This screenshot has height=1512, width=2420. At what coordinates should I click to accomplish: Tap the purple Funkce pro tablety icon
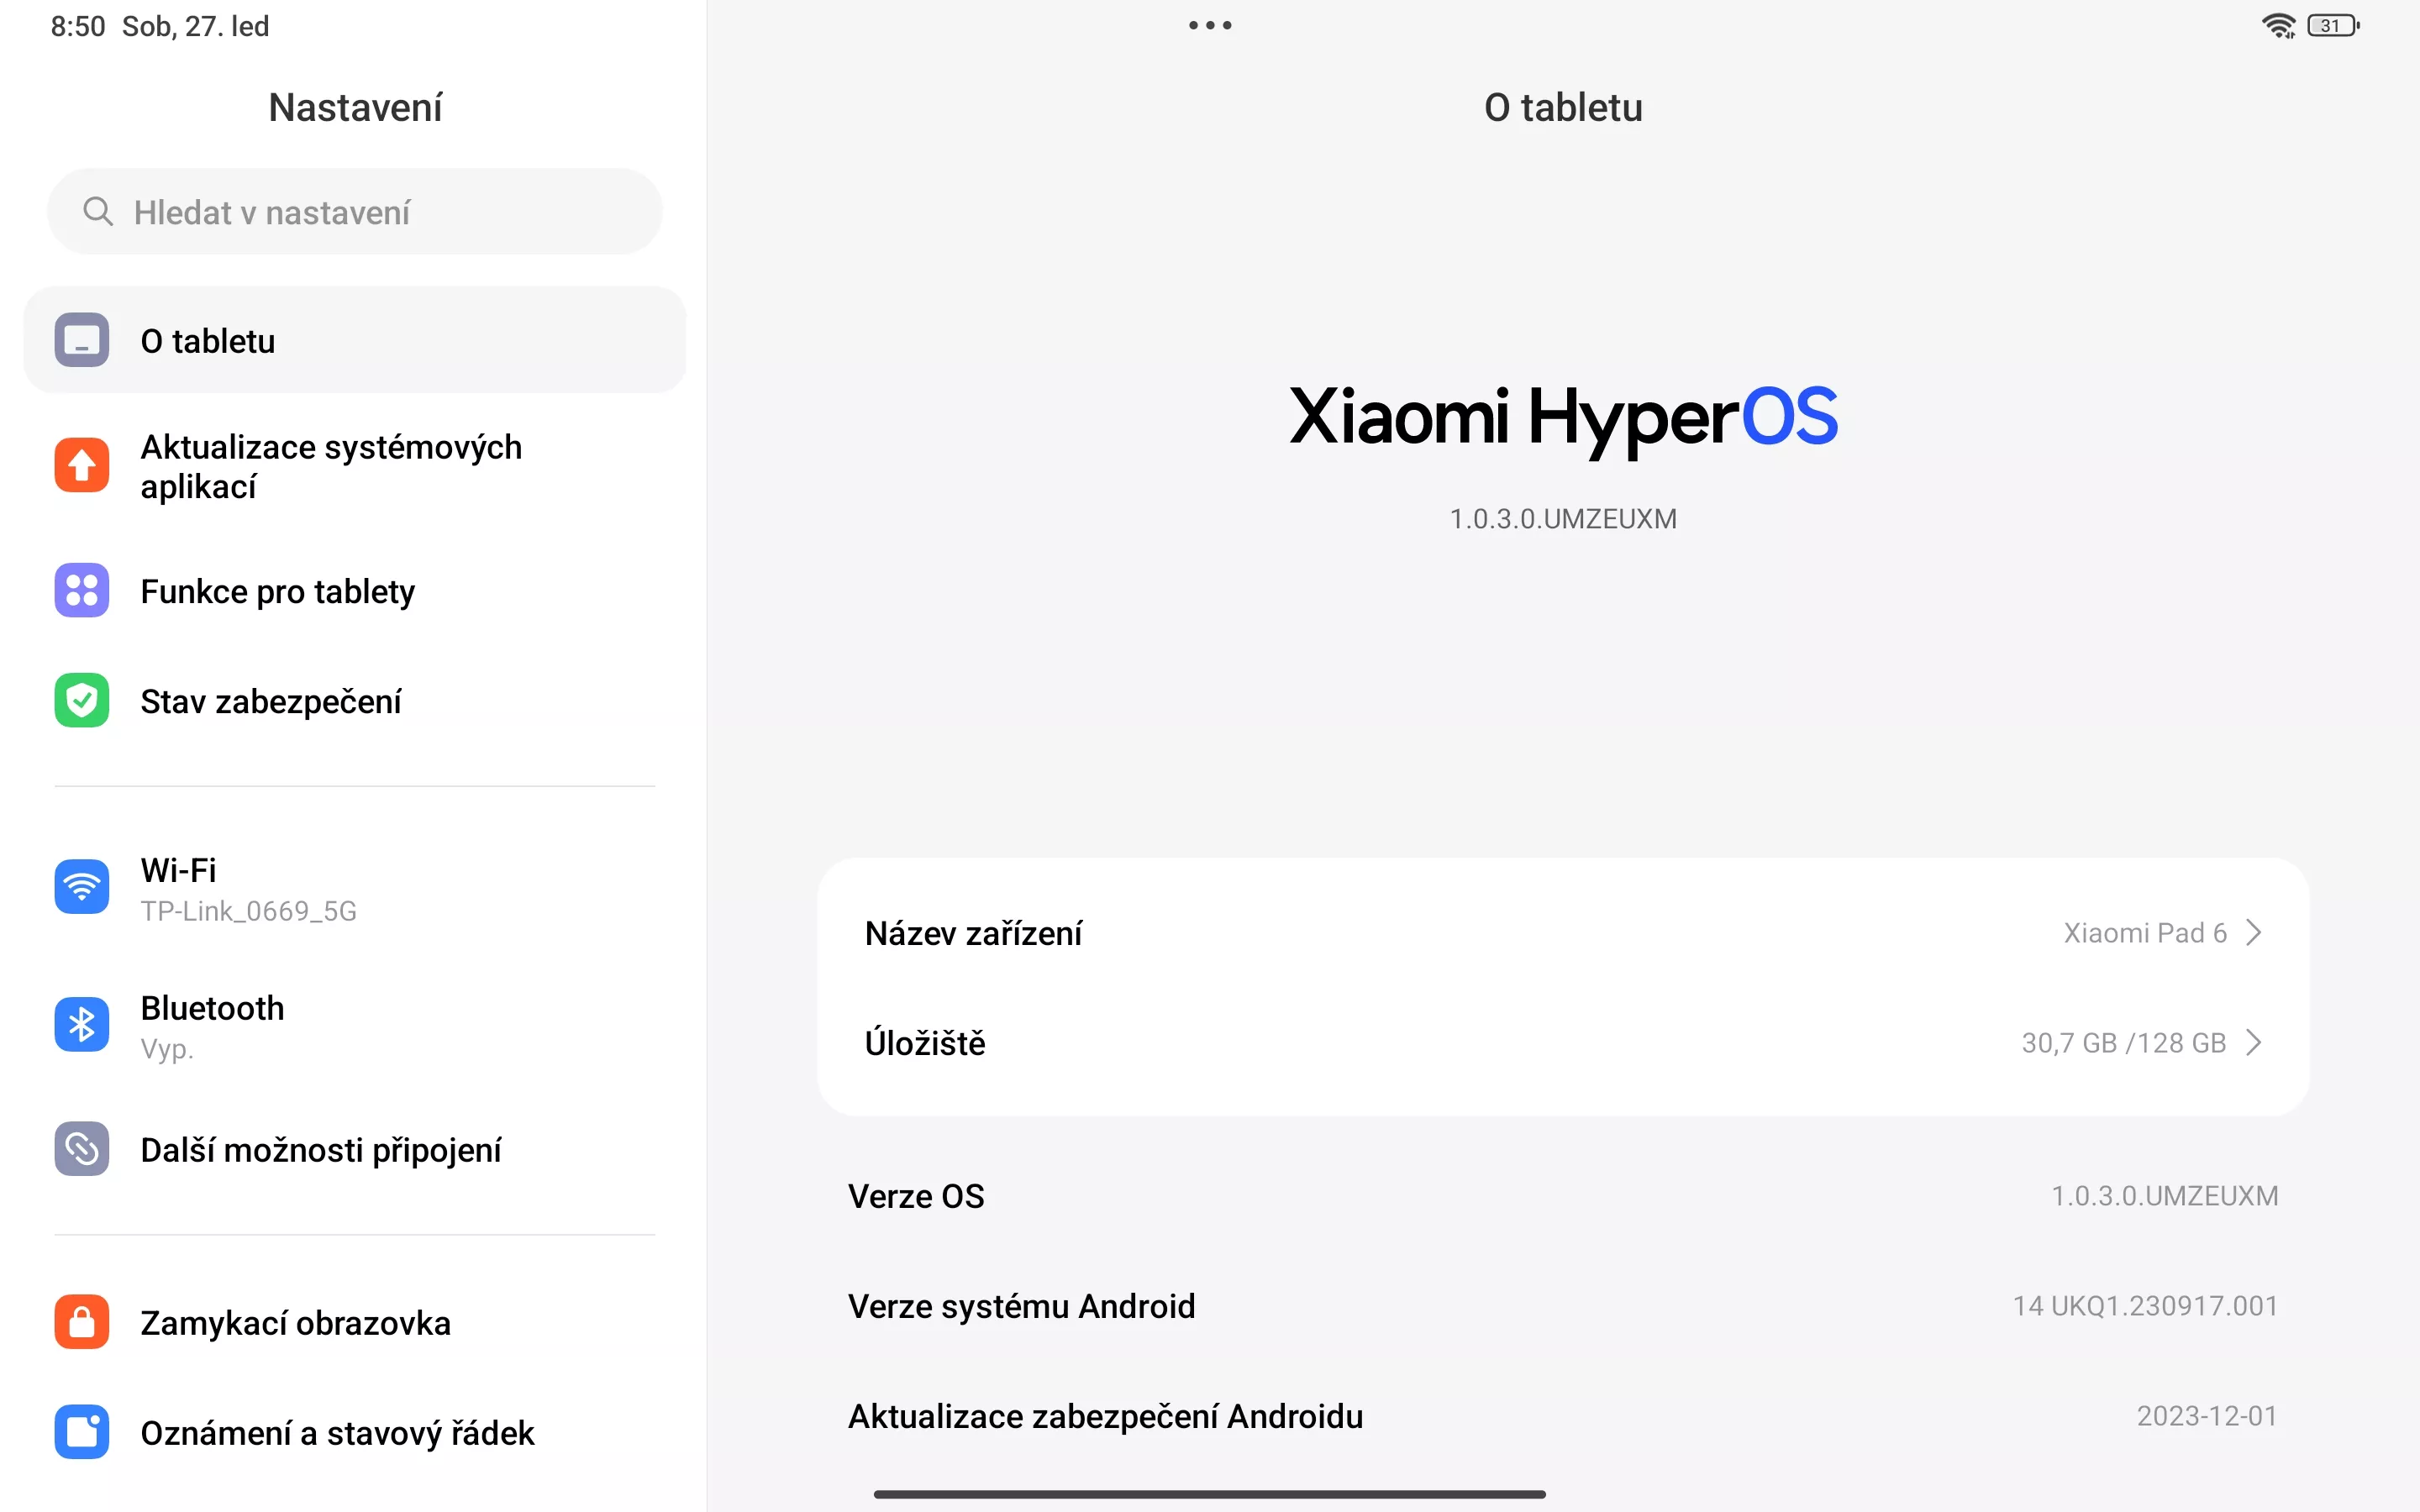(x=82, y=590)
